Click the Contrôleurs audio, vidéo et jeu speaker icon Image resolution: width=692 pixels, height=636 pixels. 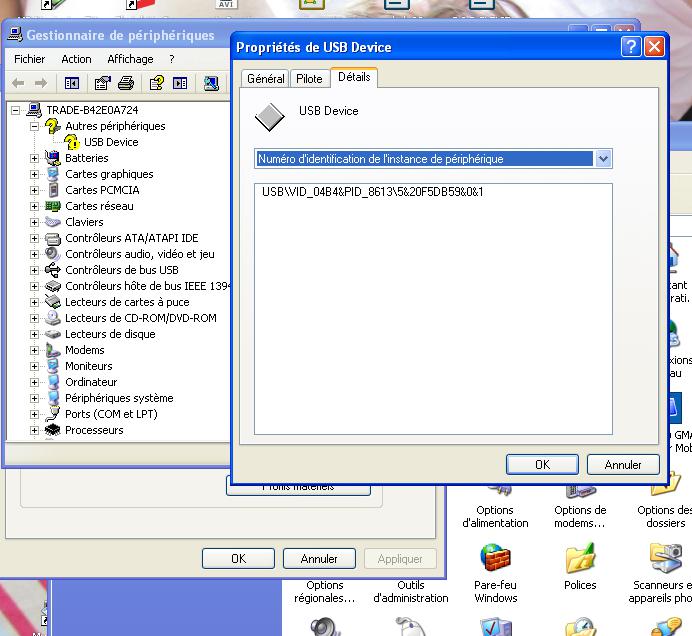(x=53, y=254)
